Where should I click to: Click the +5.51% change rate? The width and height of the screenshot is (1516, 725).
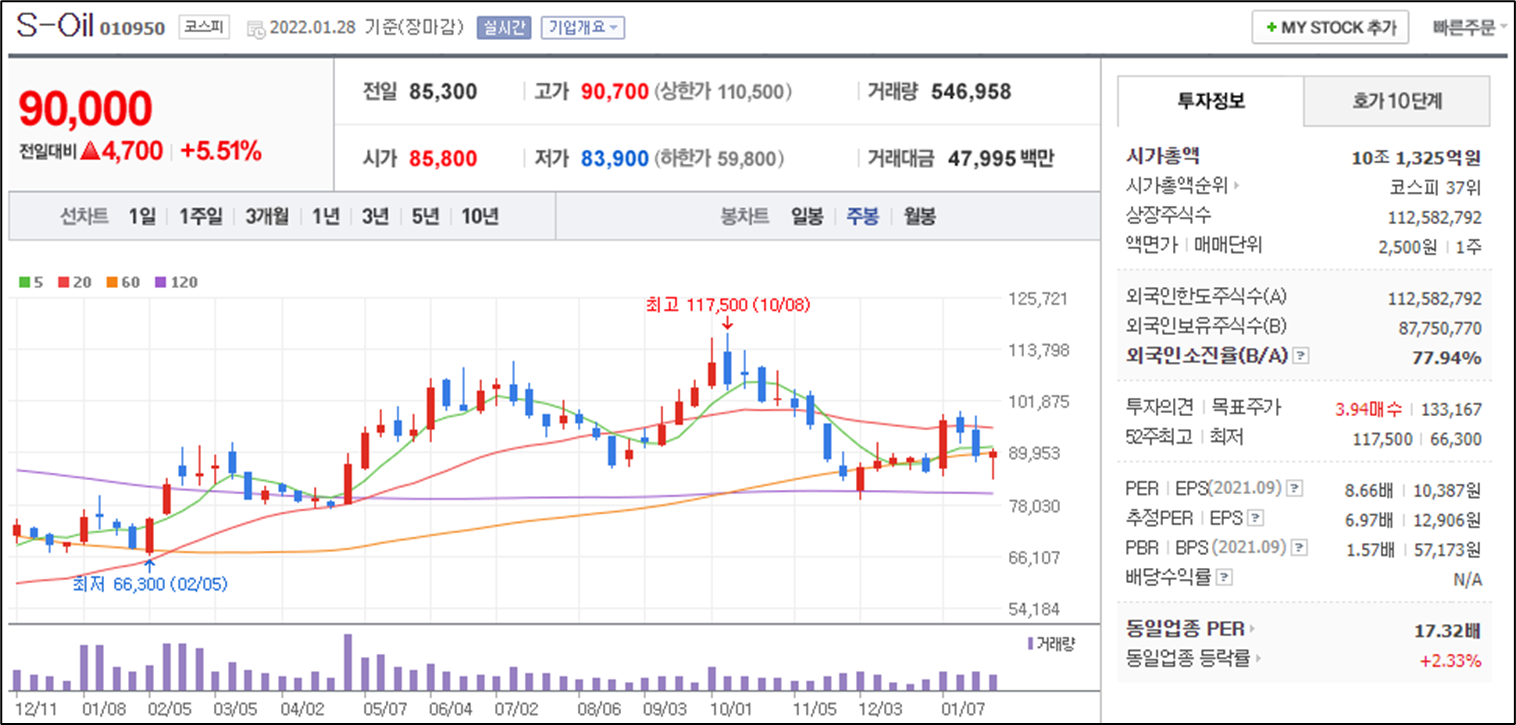[221, 151]
